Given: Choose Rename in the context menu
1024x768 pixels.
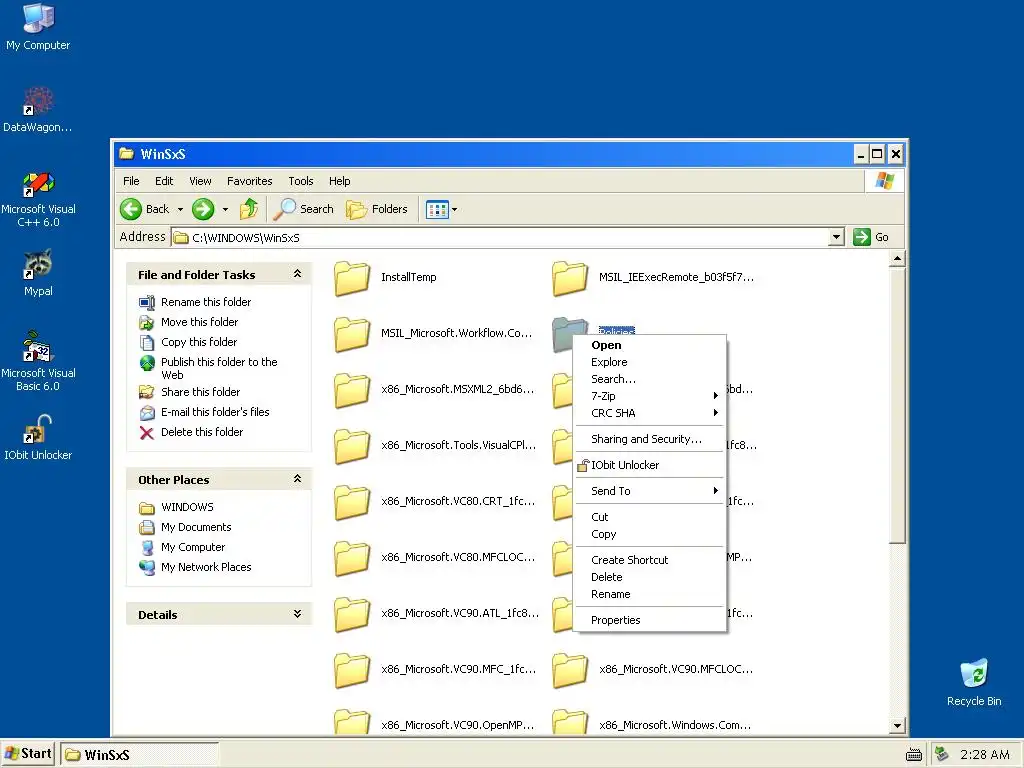Looking at the screenshot, I should pyautogui.click(x=650, y=594).
